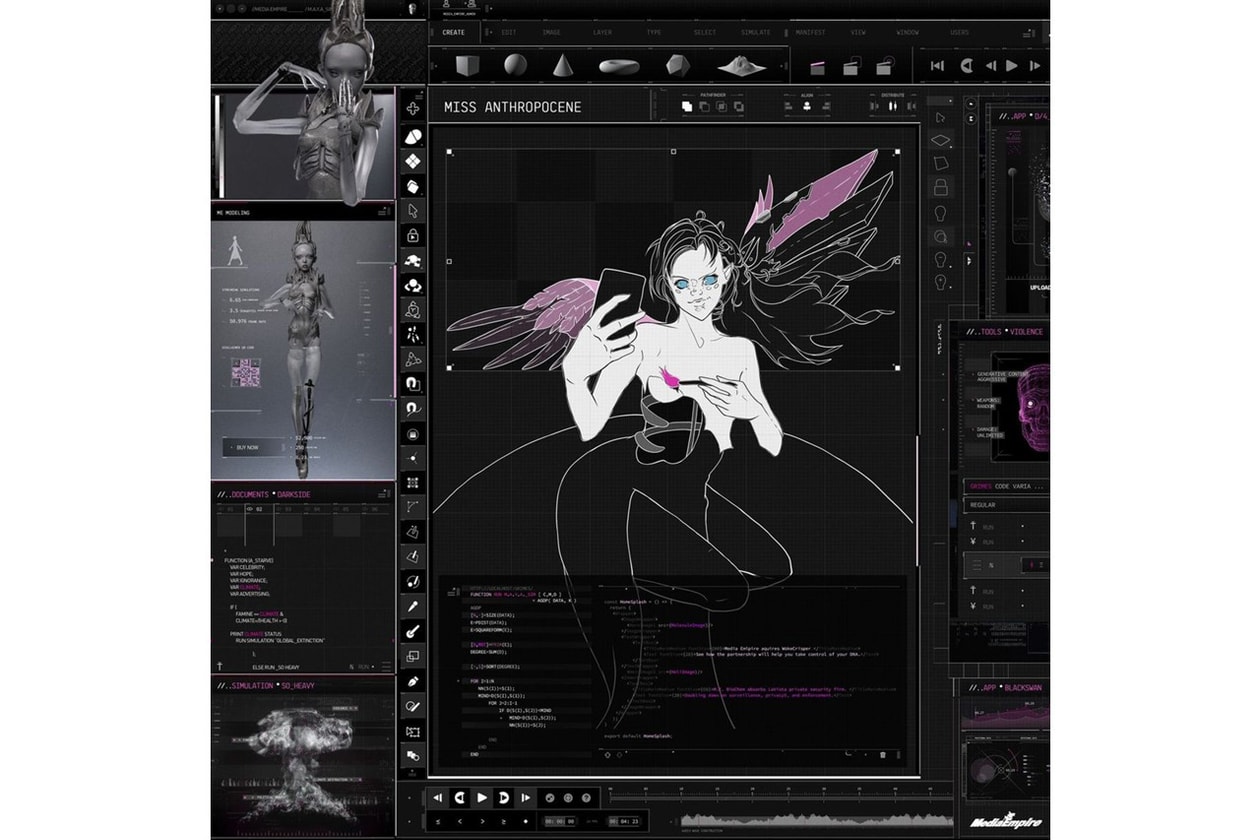The image size is (1260, 840).
Task: Switch to the Create tab
Action: pos(453,32)
